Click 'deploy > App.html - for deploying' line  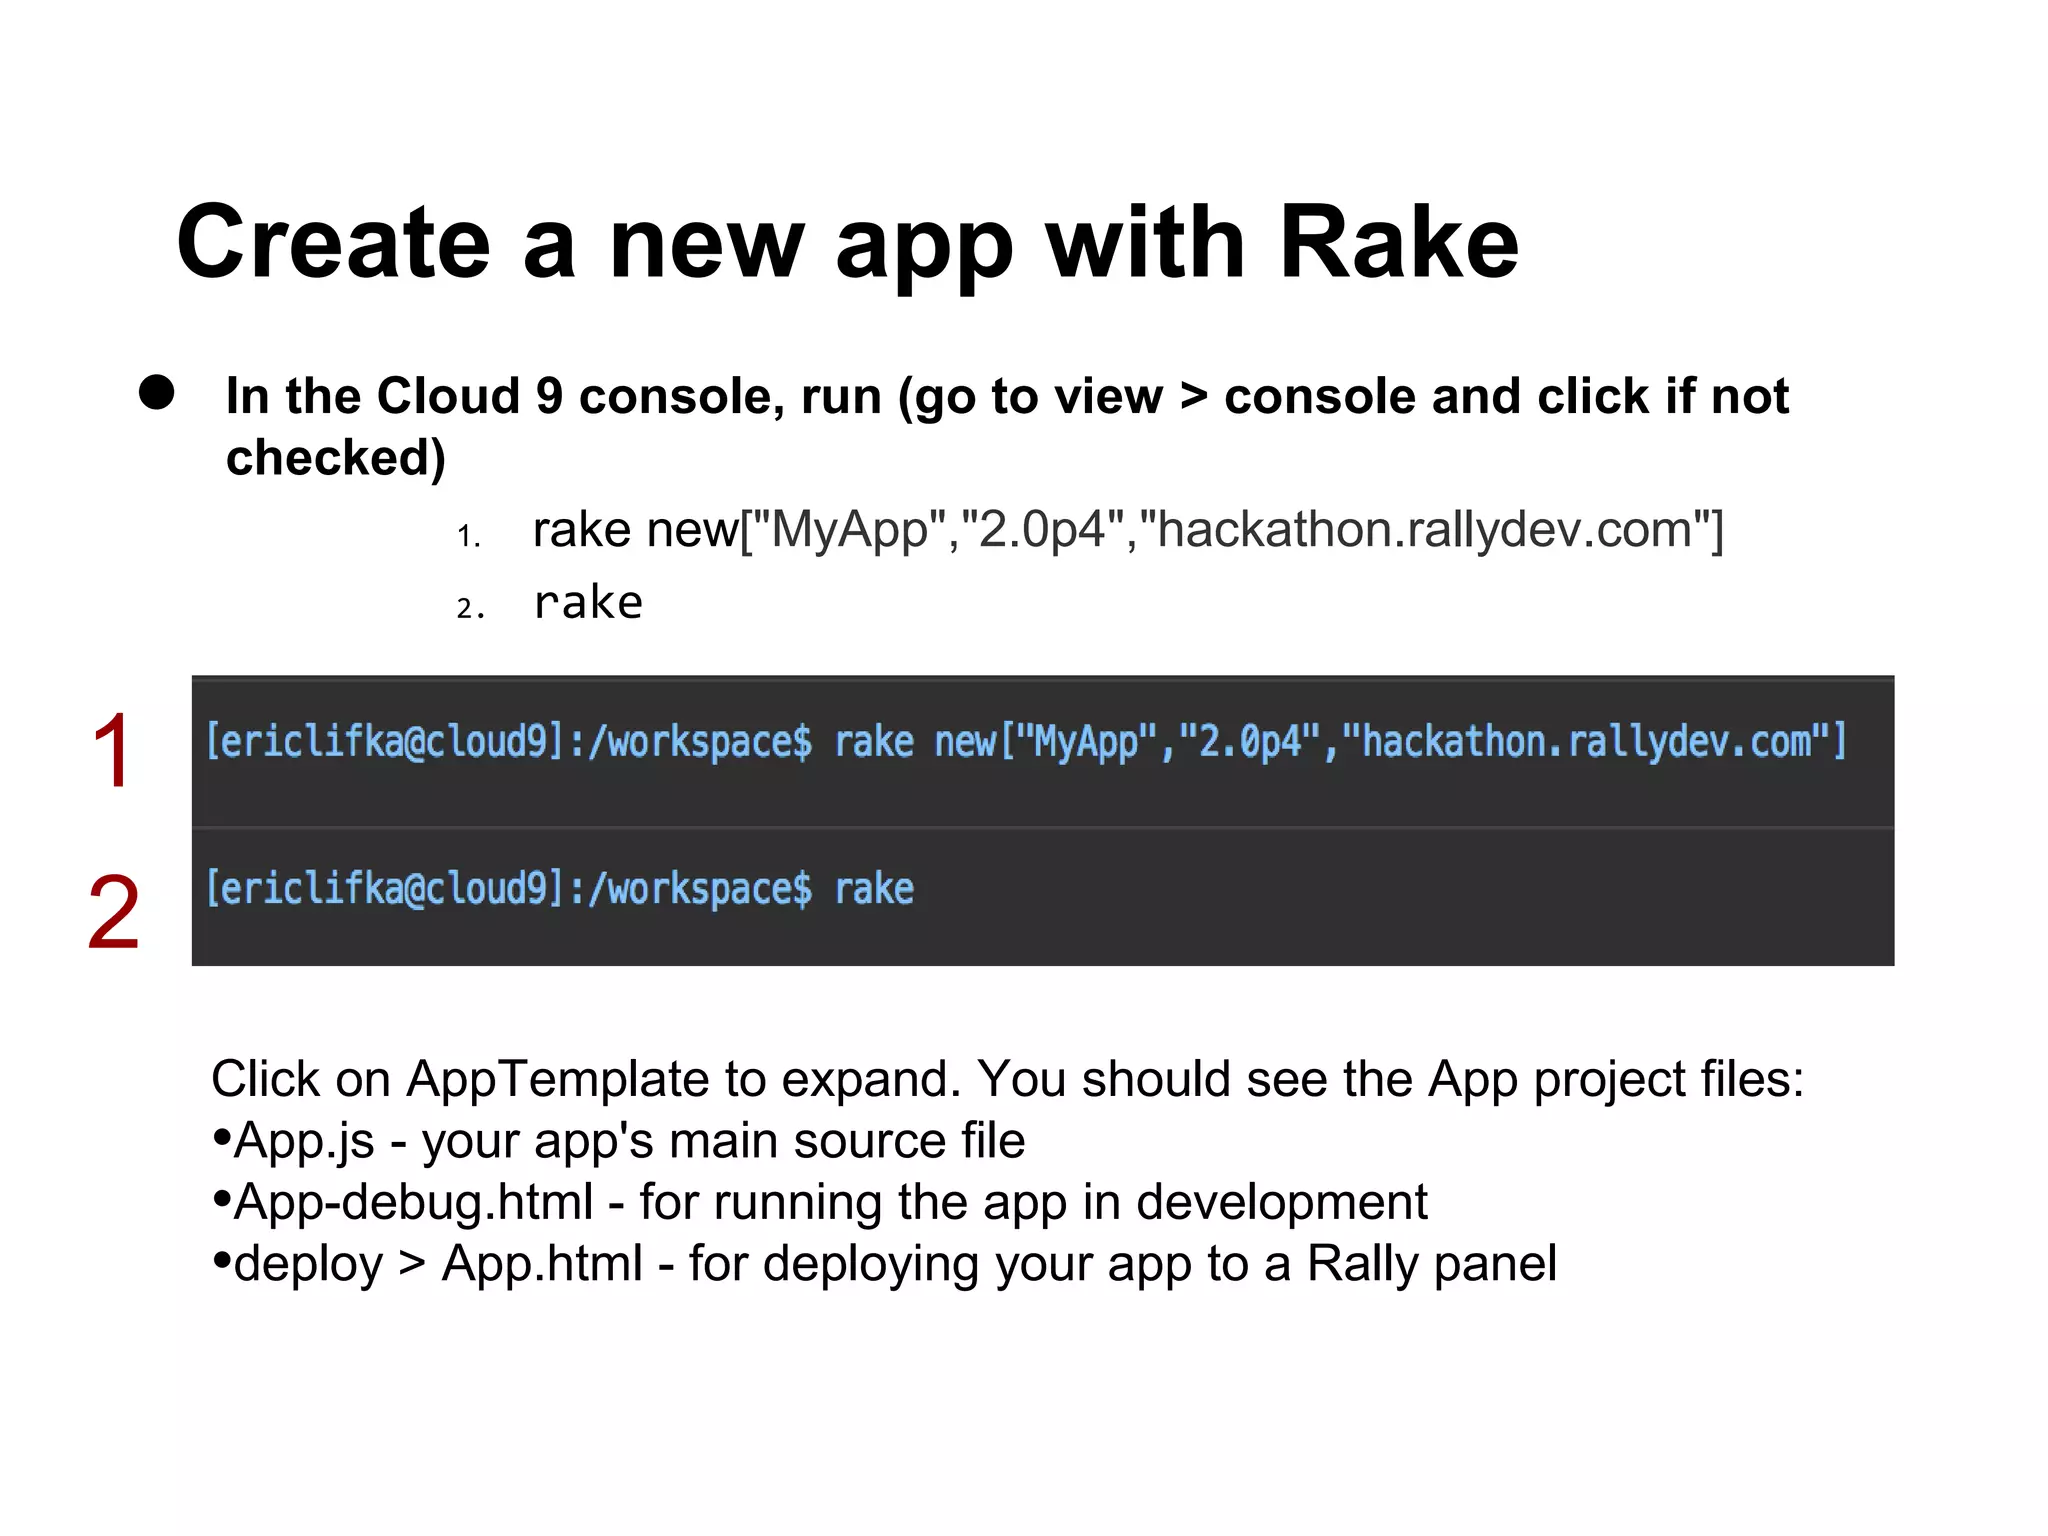(885, 1263)
